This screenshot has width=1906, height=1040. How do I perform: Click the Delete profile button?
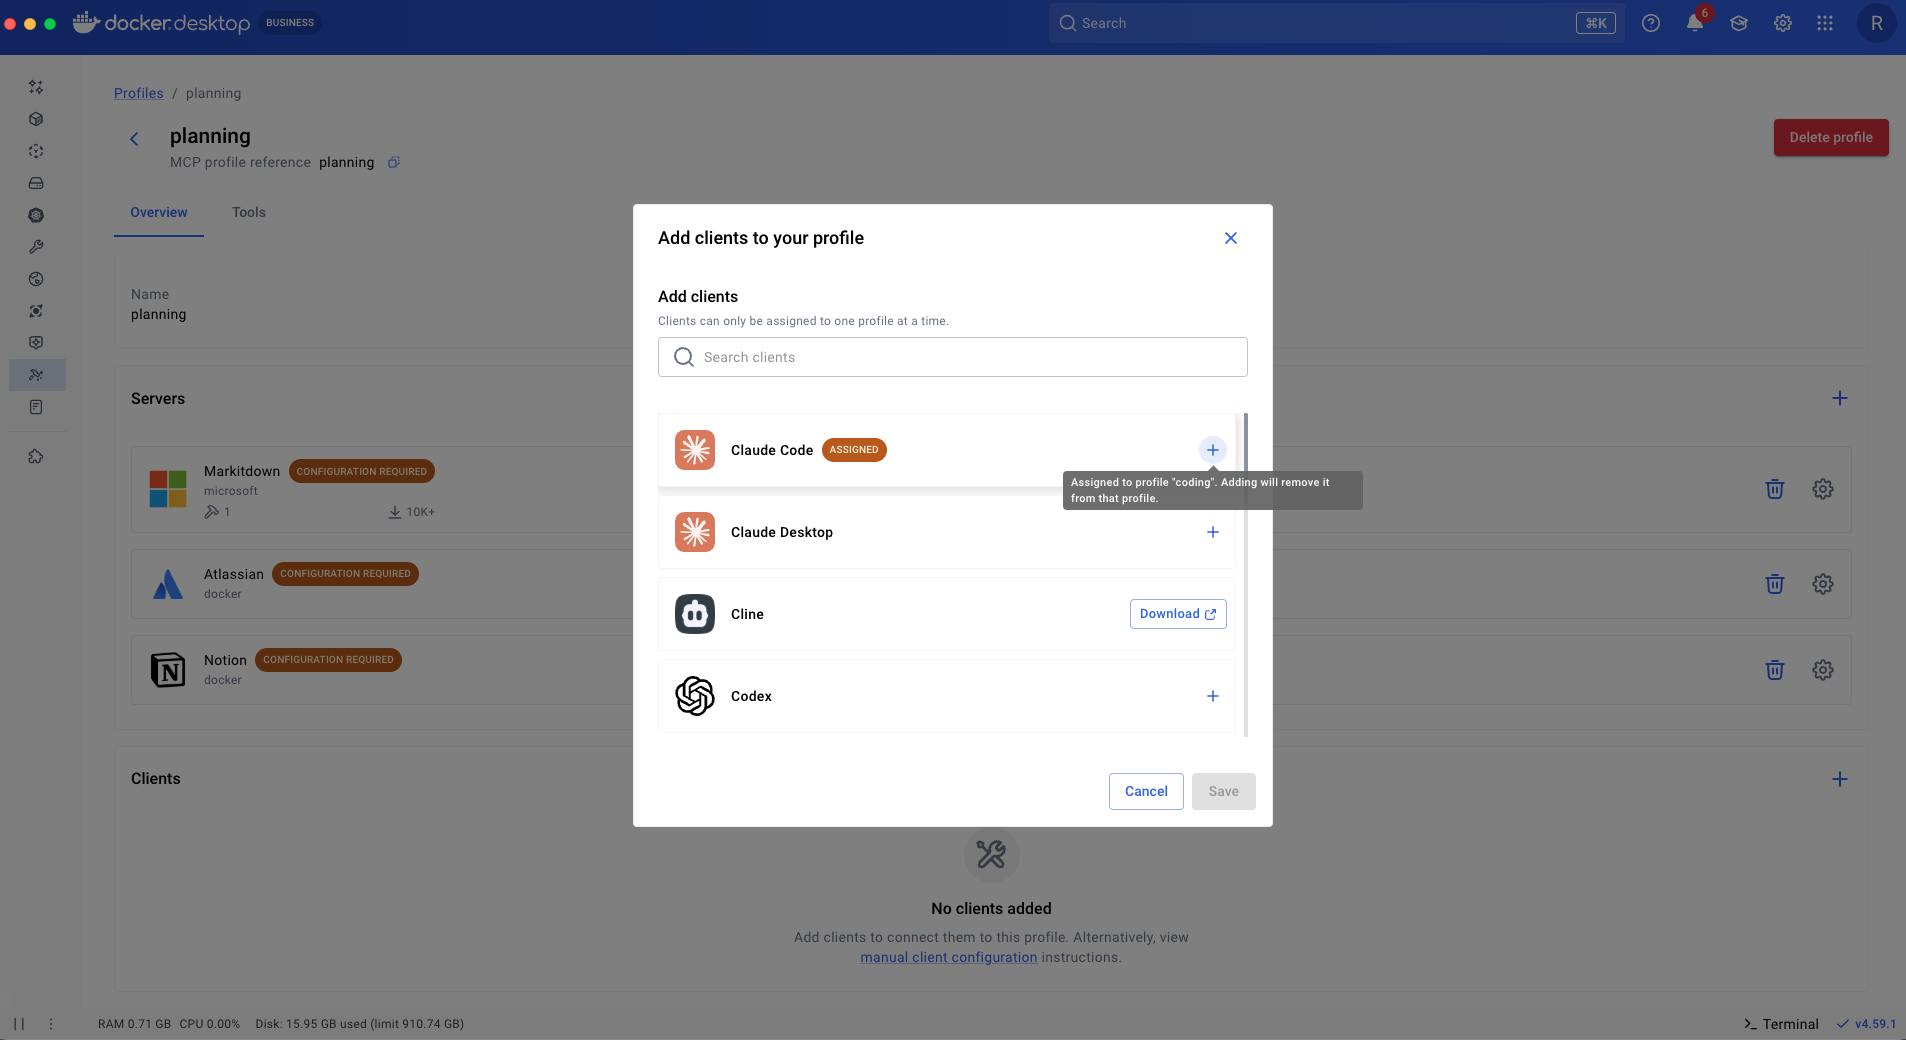[x=1831, y=137]
